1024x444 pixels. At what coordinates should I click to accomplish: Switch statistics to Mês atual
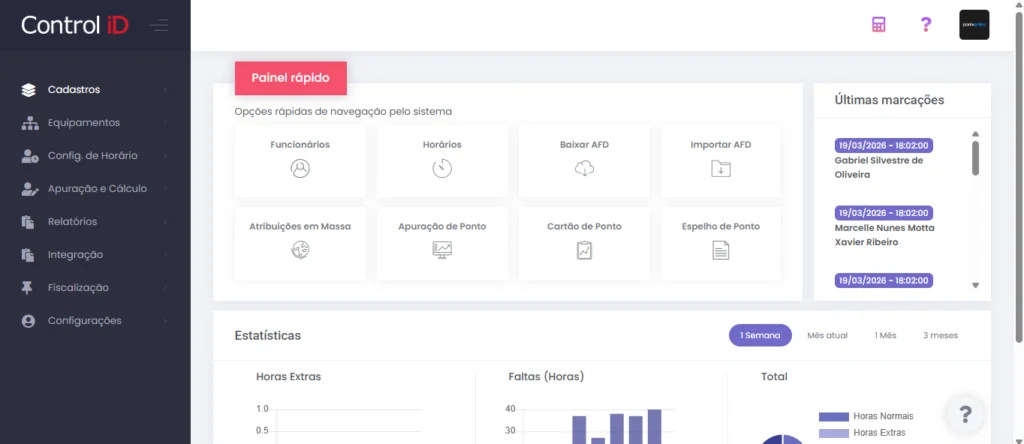827,335
